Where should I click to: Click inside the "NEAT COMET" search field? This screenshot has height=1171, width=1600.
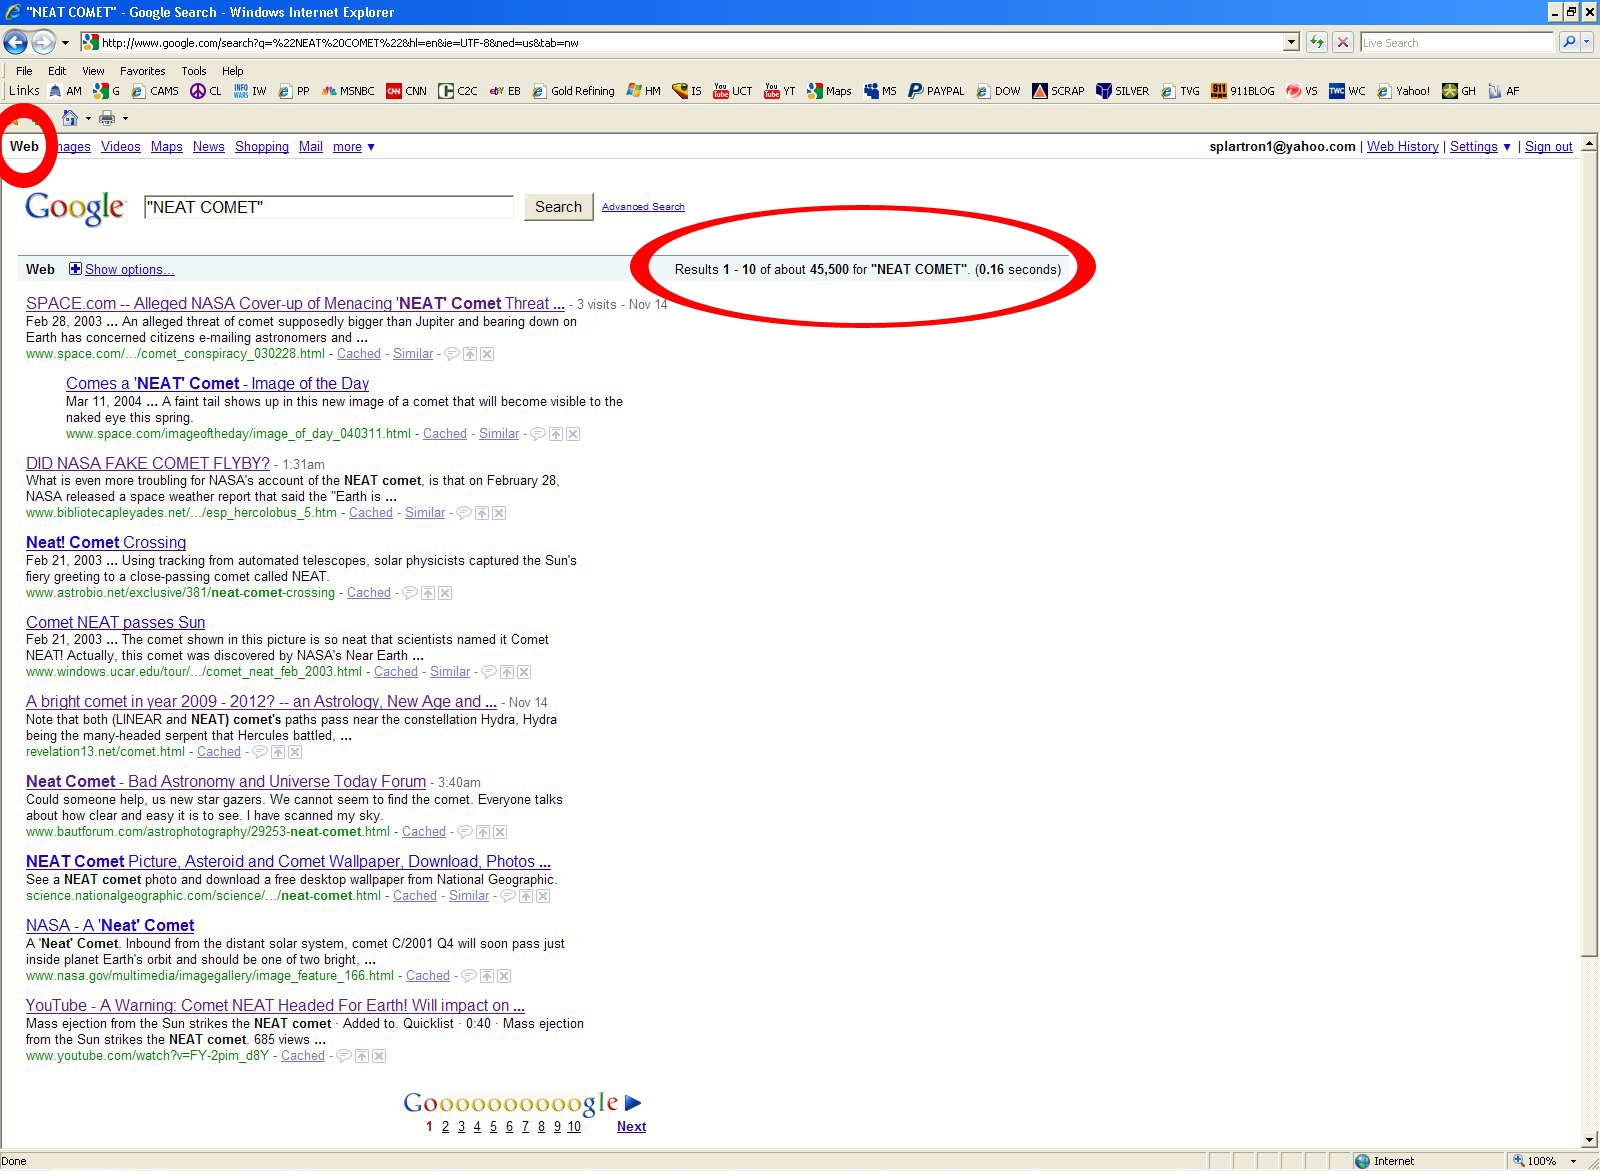[x=328, y=207]
